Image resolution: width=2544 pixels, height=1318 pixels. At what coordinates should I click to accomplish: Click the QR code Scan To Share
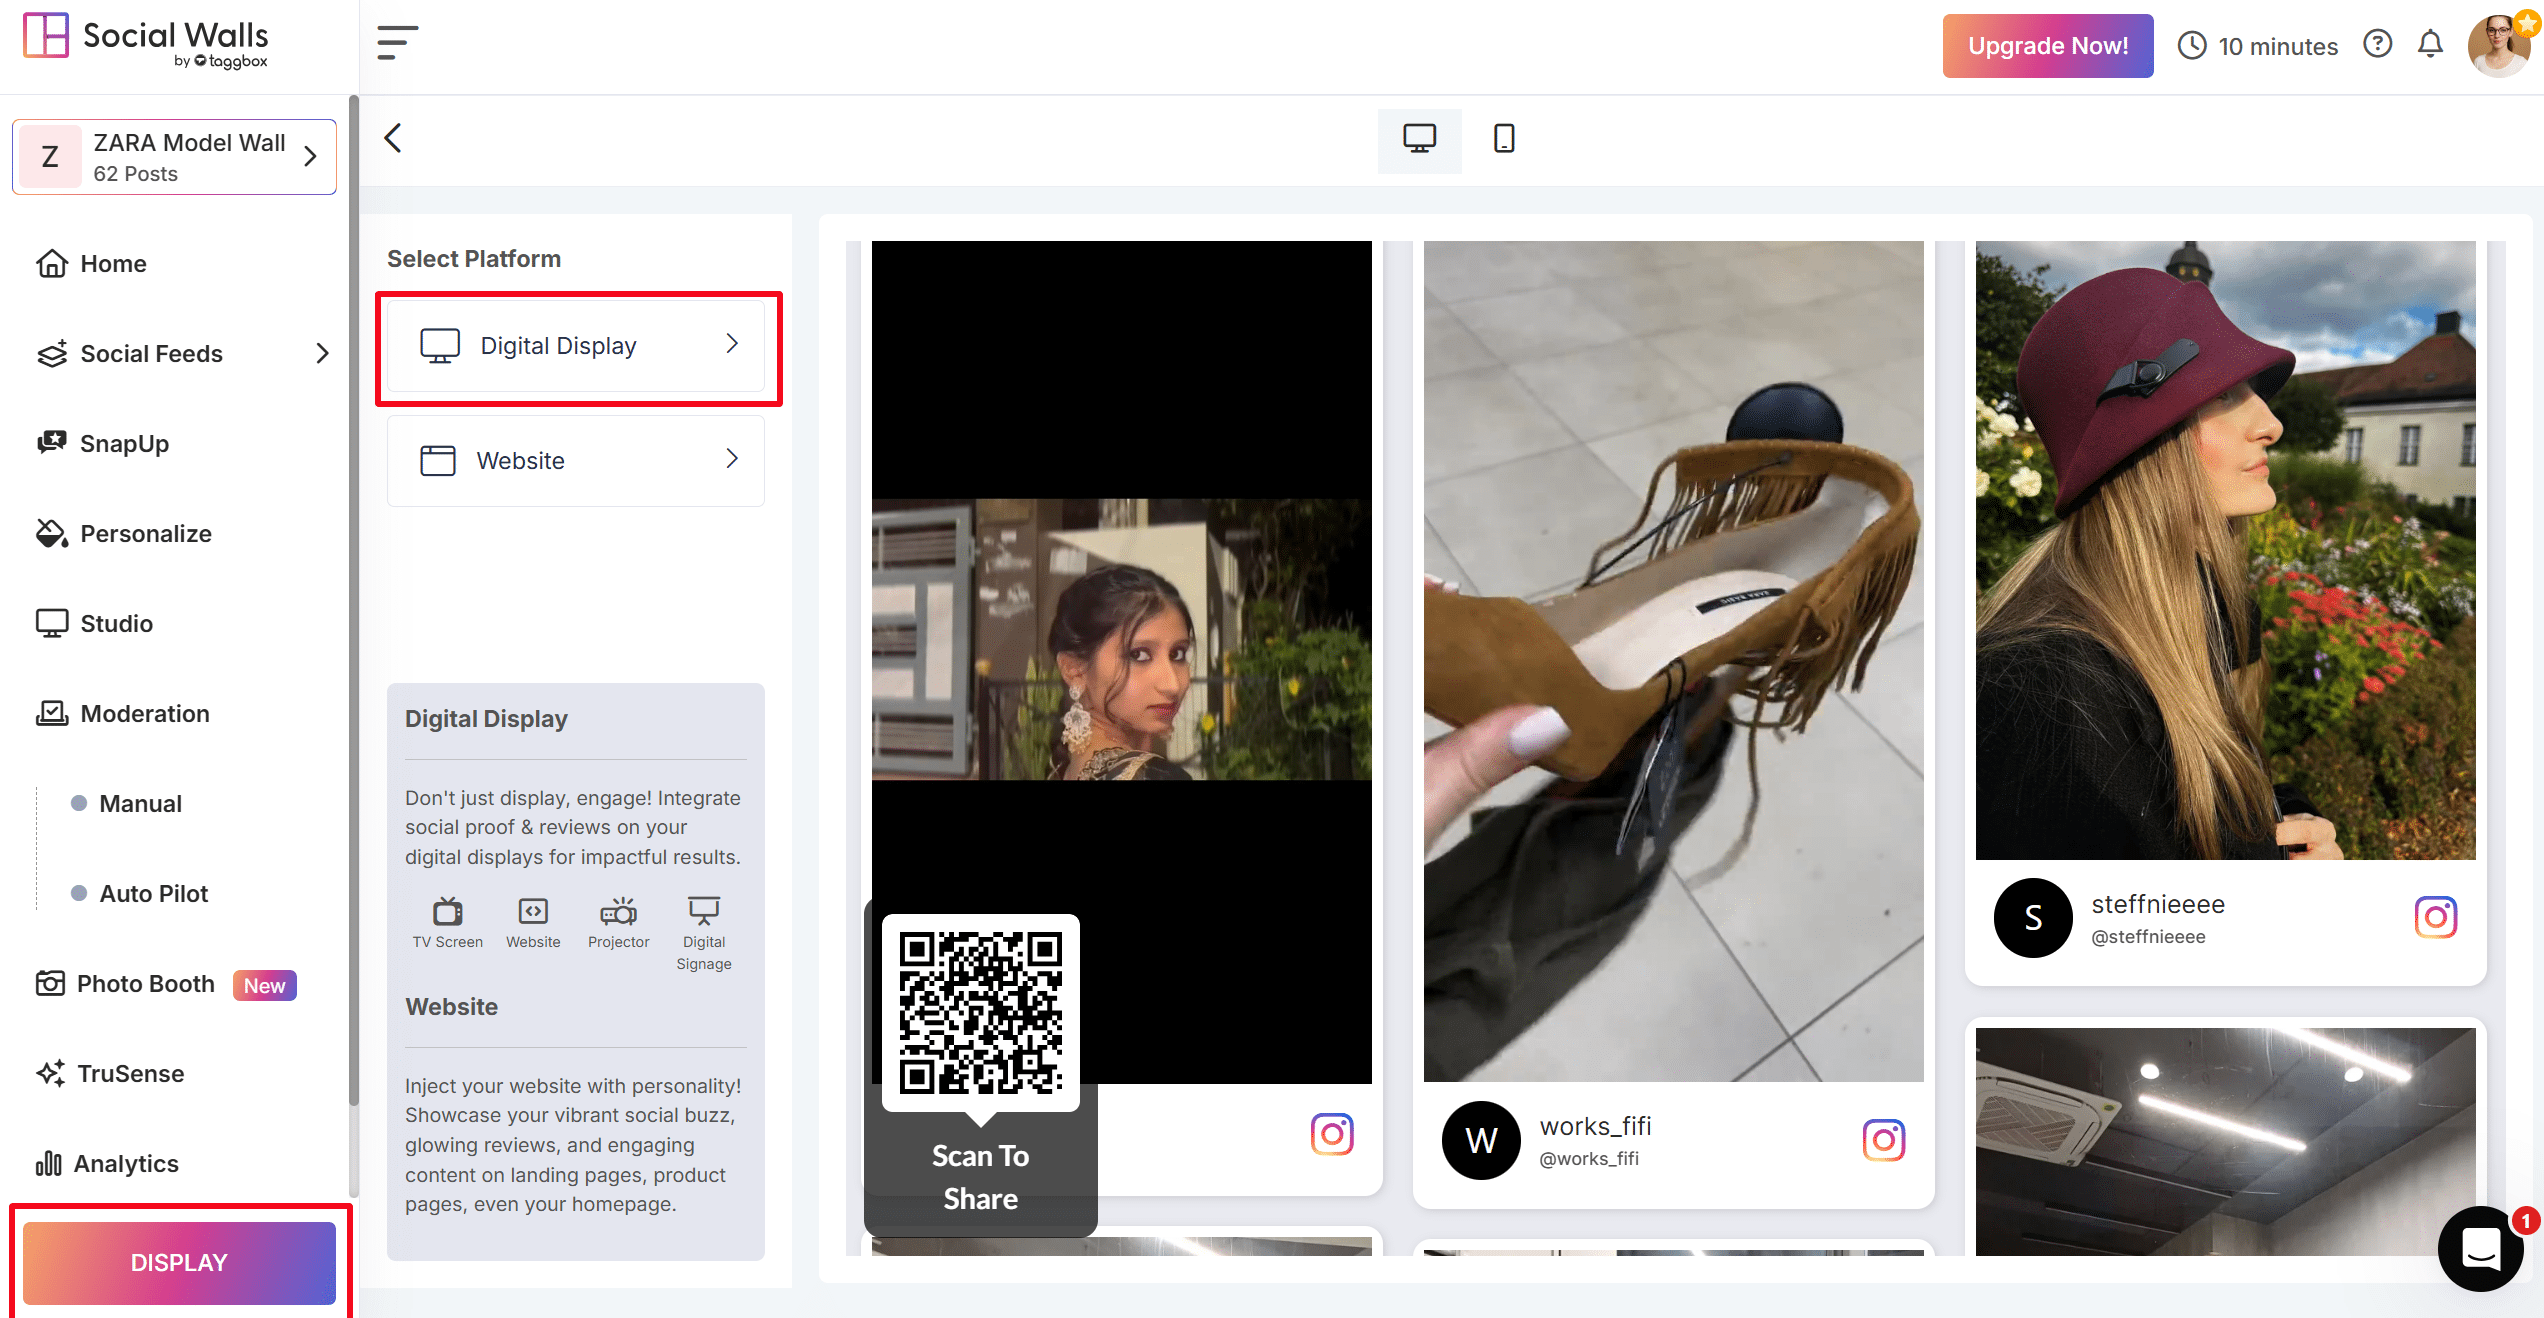click(980, 1012)
